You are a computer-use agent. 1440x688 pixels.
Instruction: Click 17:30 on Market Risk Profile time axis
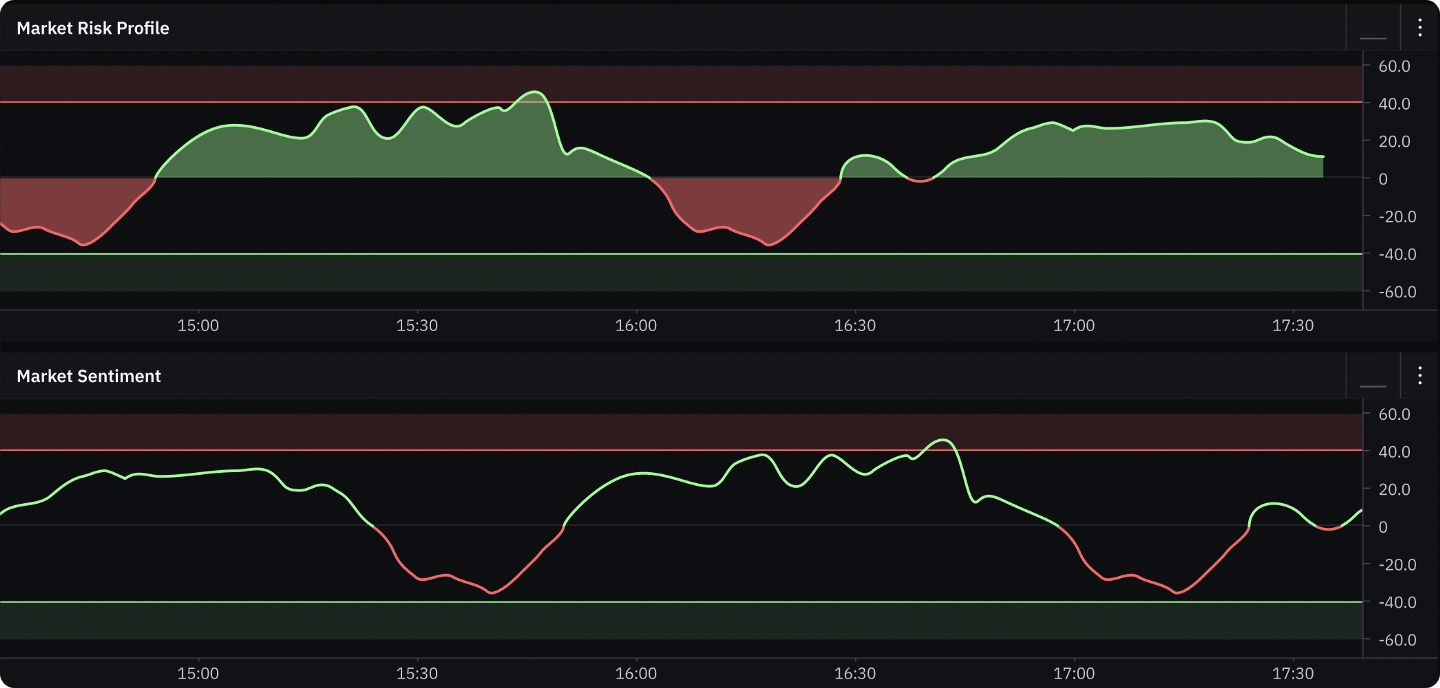(1292, 326)
